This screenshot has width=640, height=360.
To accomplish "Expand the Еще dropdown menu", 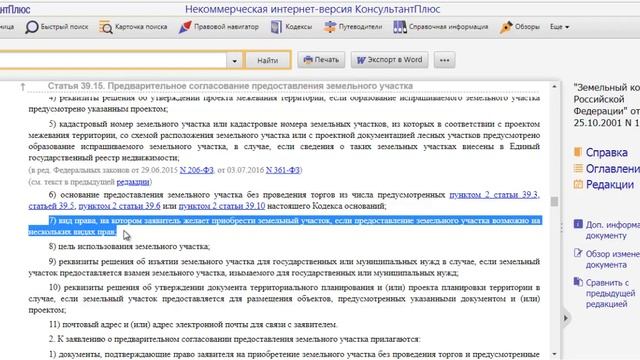I will pyautogui.click(x=560, y=27).
